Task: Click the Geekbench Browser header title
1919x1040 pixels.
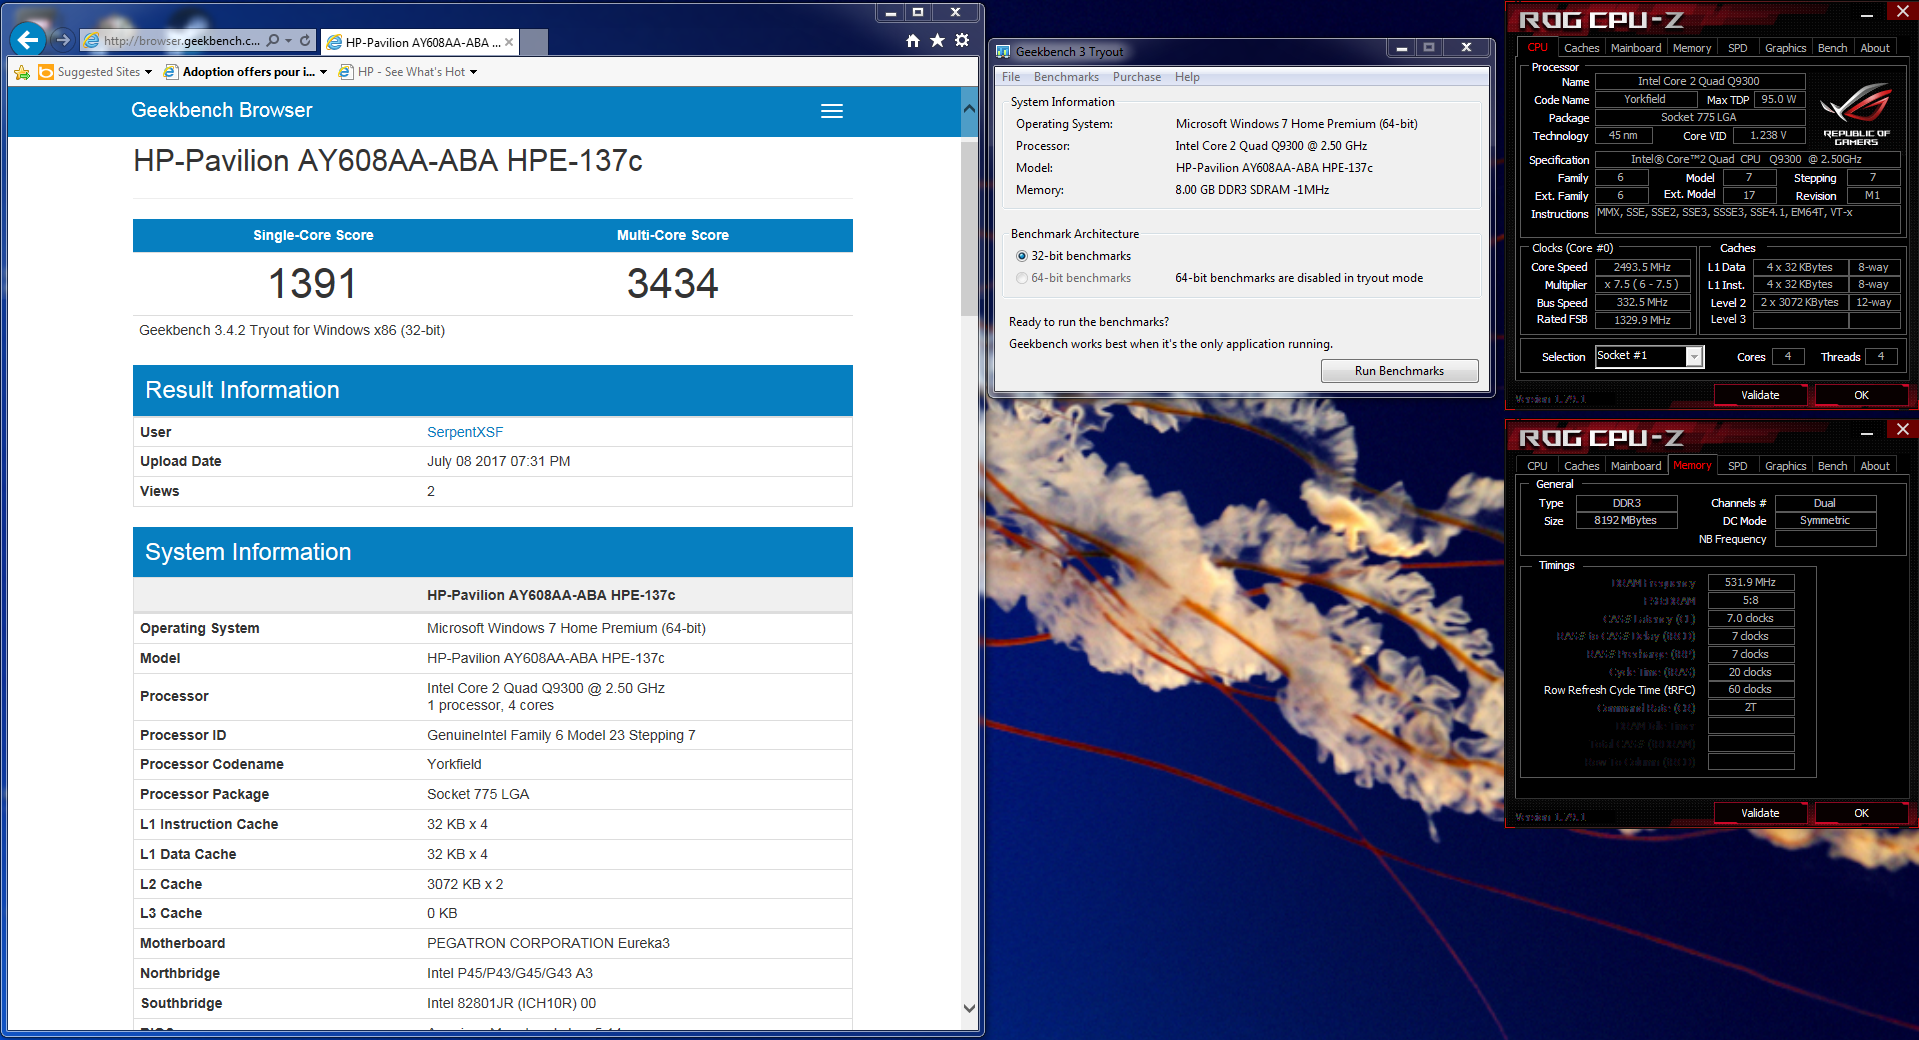Action: [222, 110]
